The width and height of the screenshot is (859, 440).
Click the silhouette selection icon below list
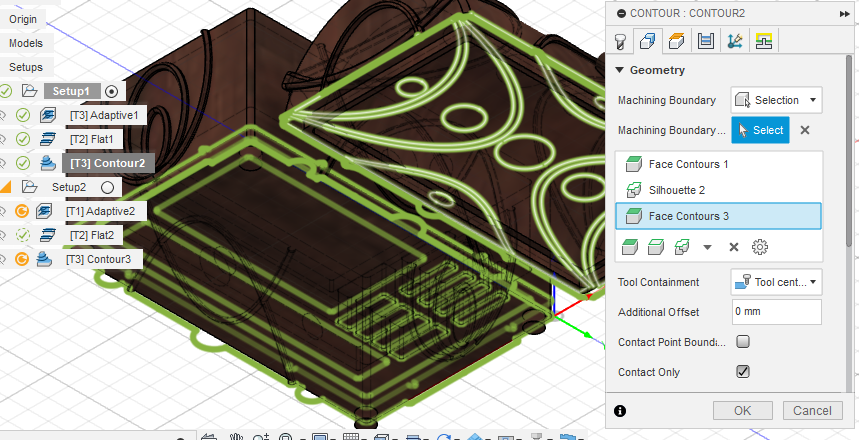[682, 247]
